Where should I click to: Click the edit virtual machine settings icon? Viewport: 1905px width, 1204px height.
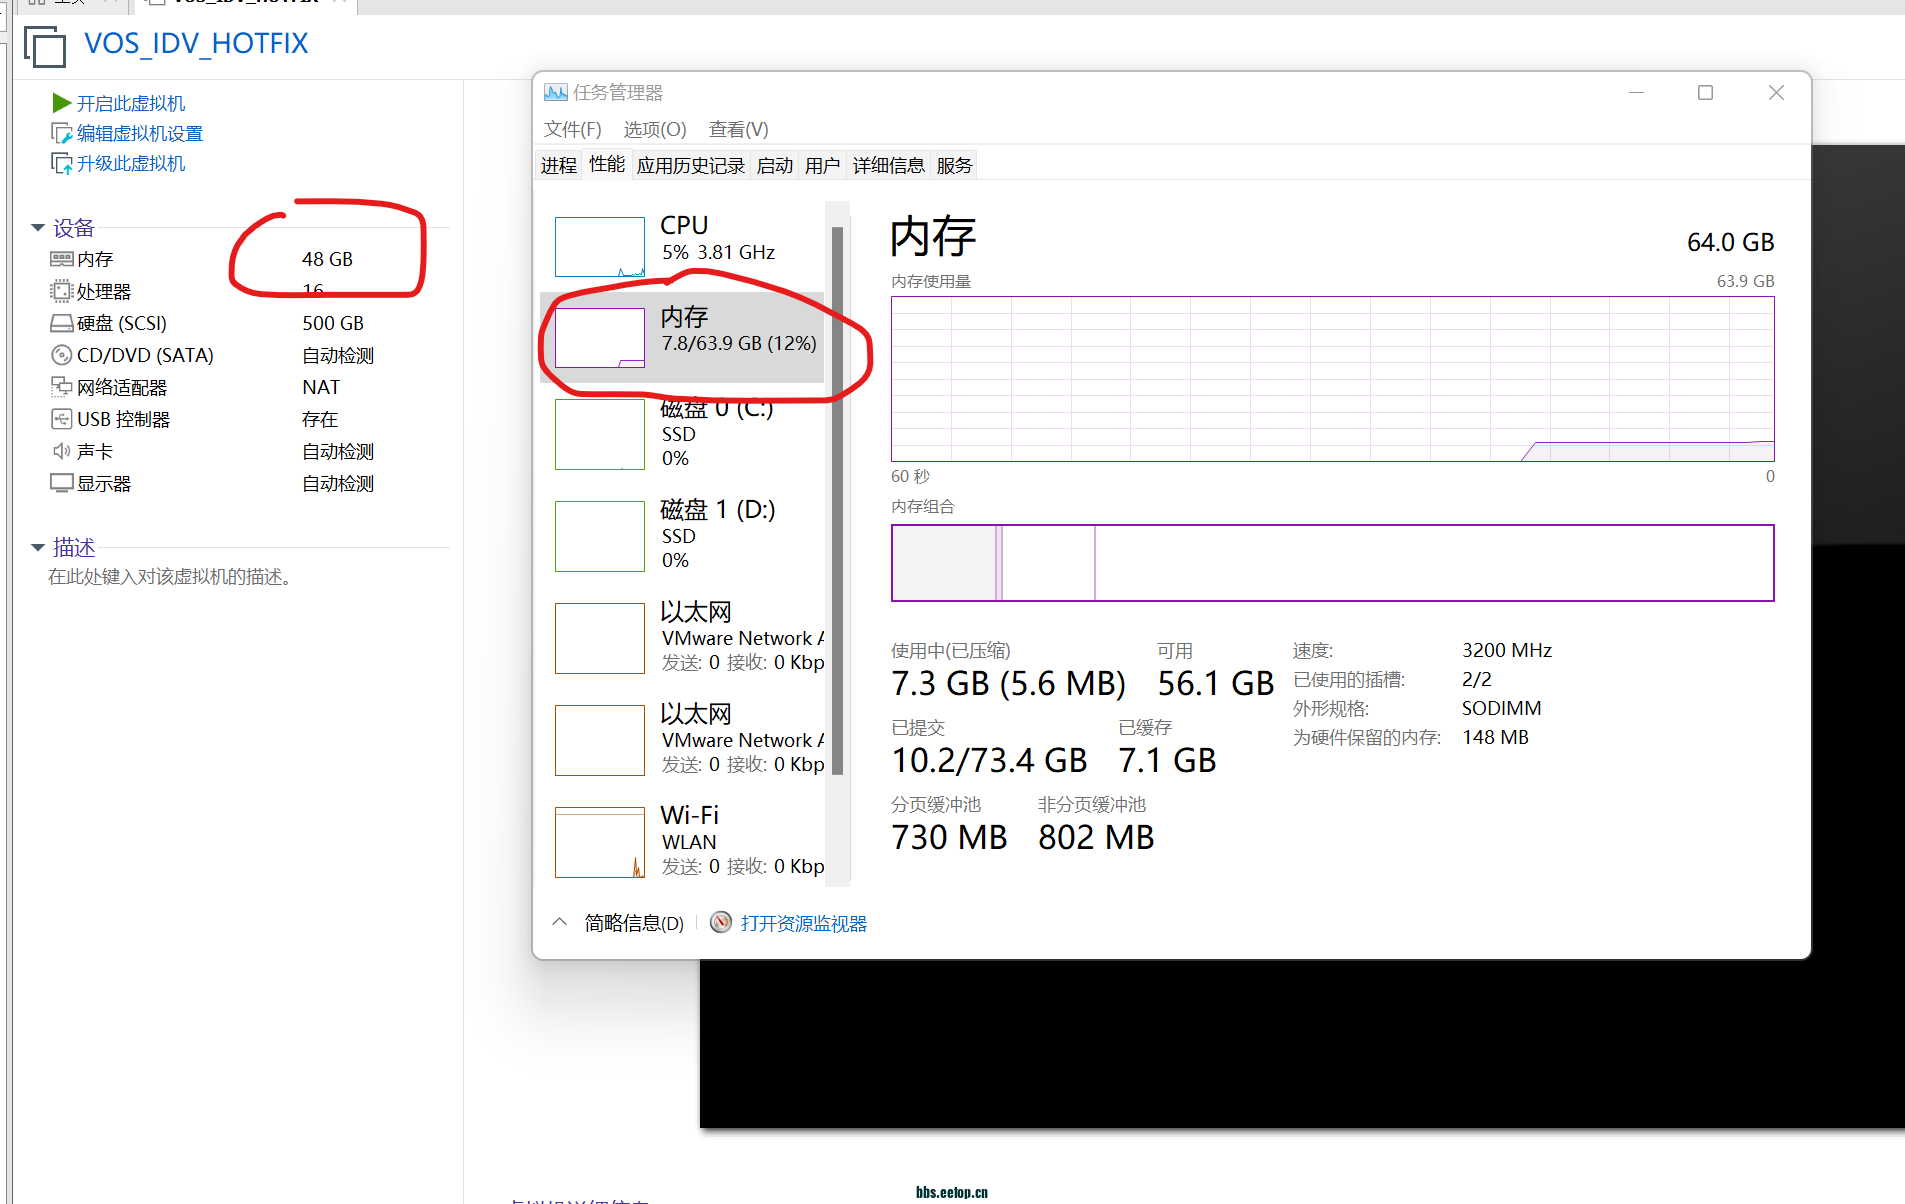[61, 133]
